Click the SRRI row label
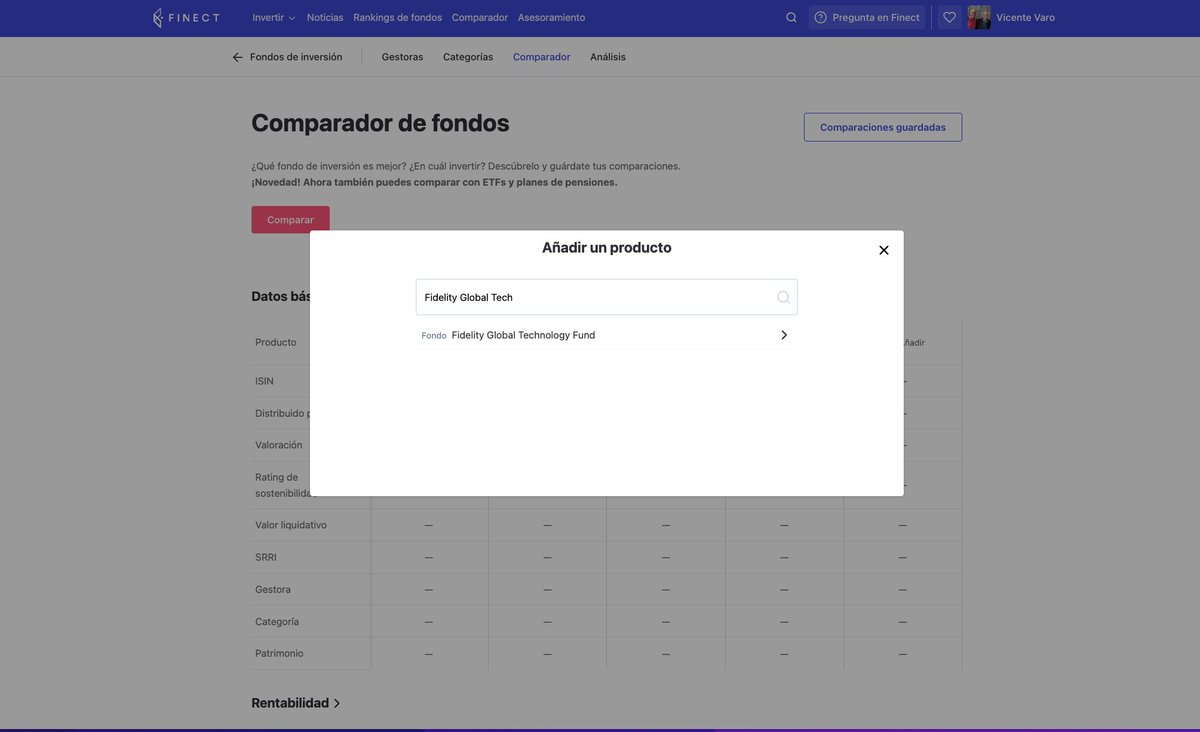 coord(266,557)
